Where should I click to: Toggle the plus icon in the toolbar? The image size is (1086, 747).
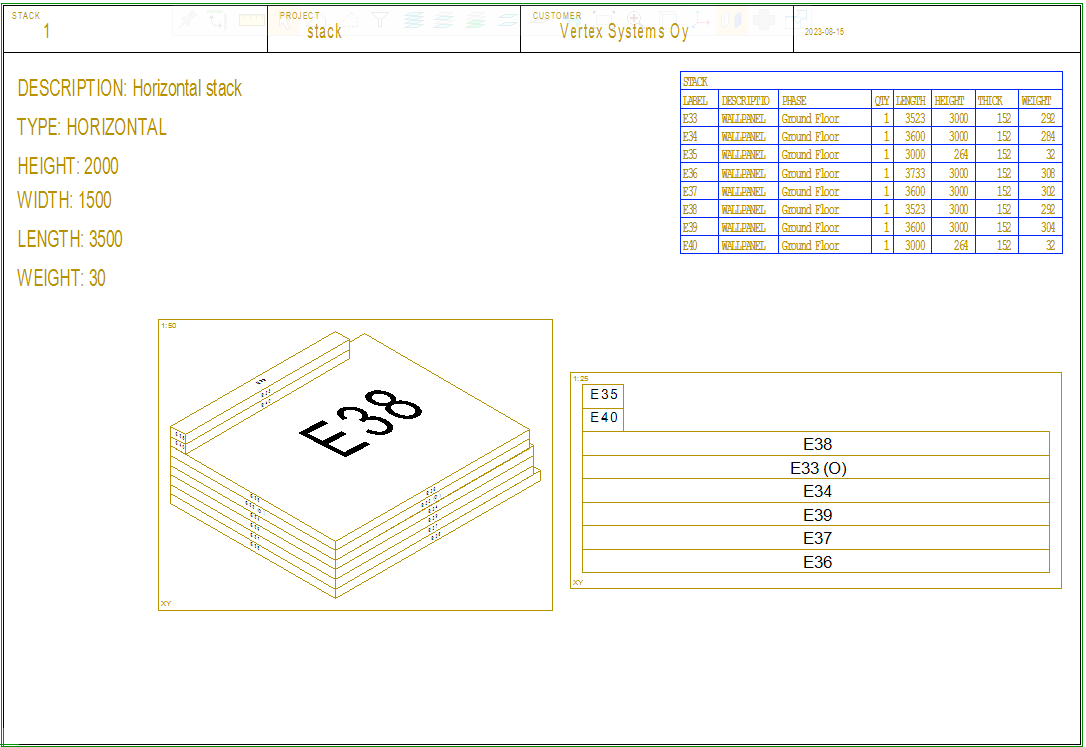(x=764, y=18)
